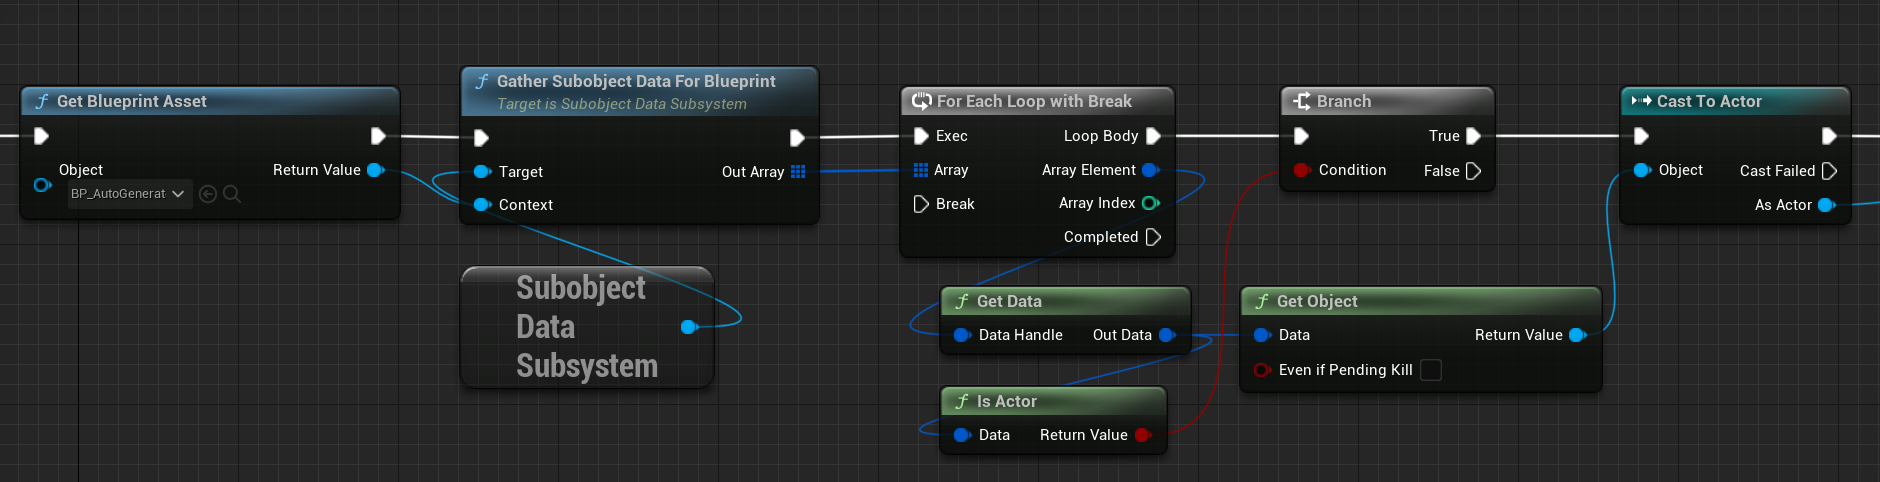
Task: Click the Cast To Actor exec input pin
Action: click(x=1641, y=136)
